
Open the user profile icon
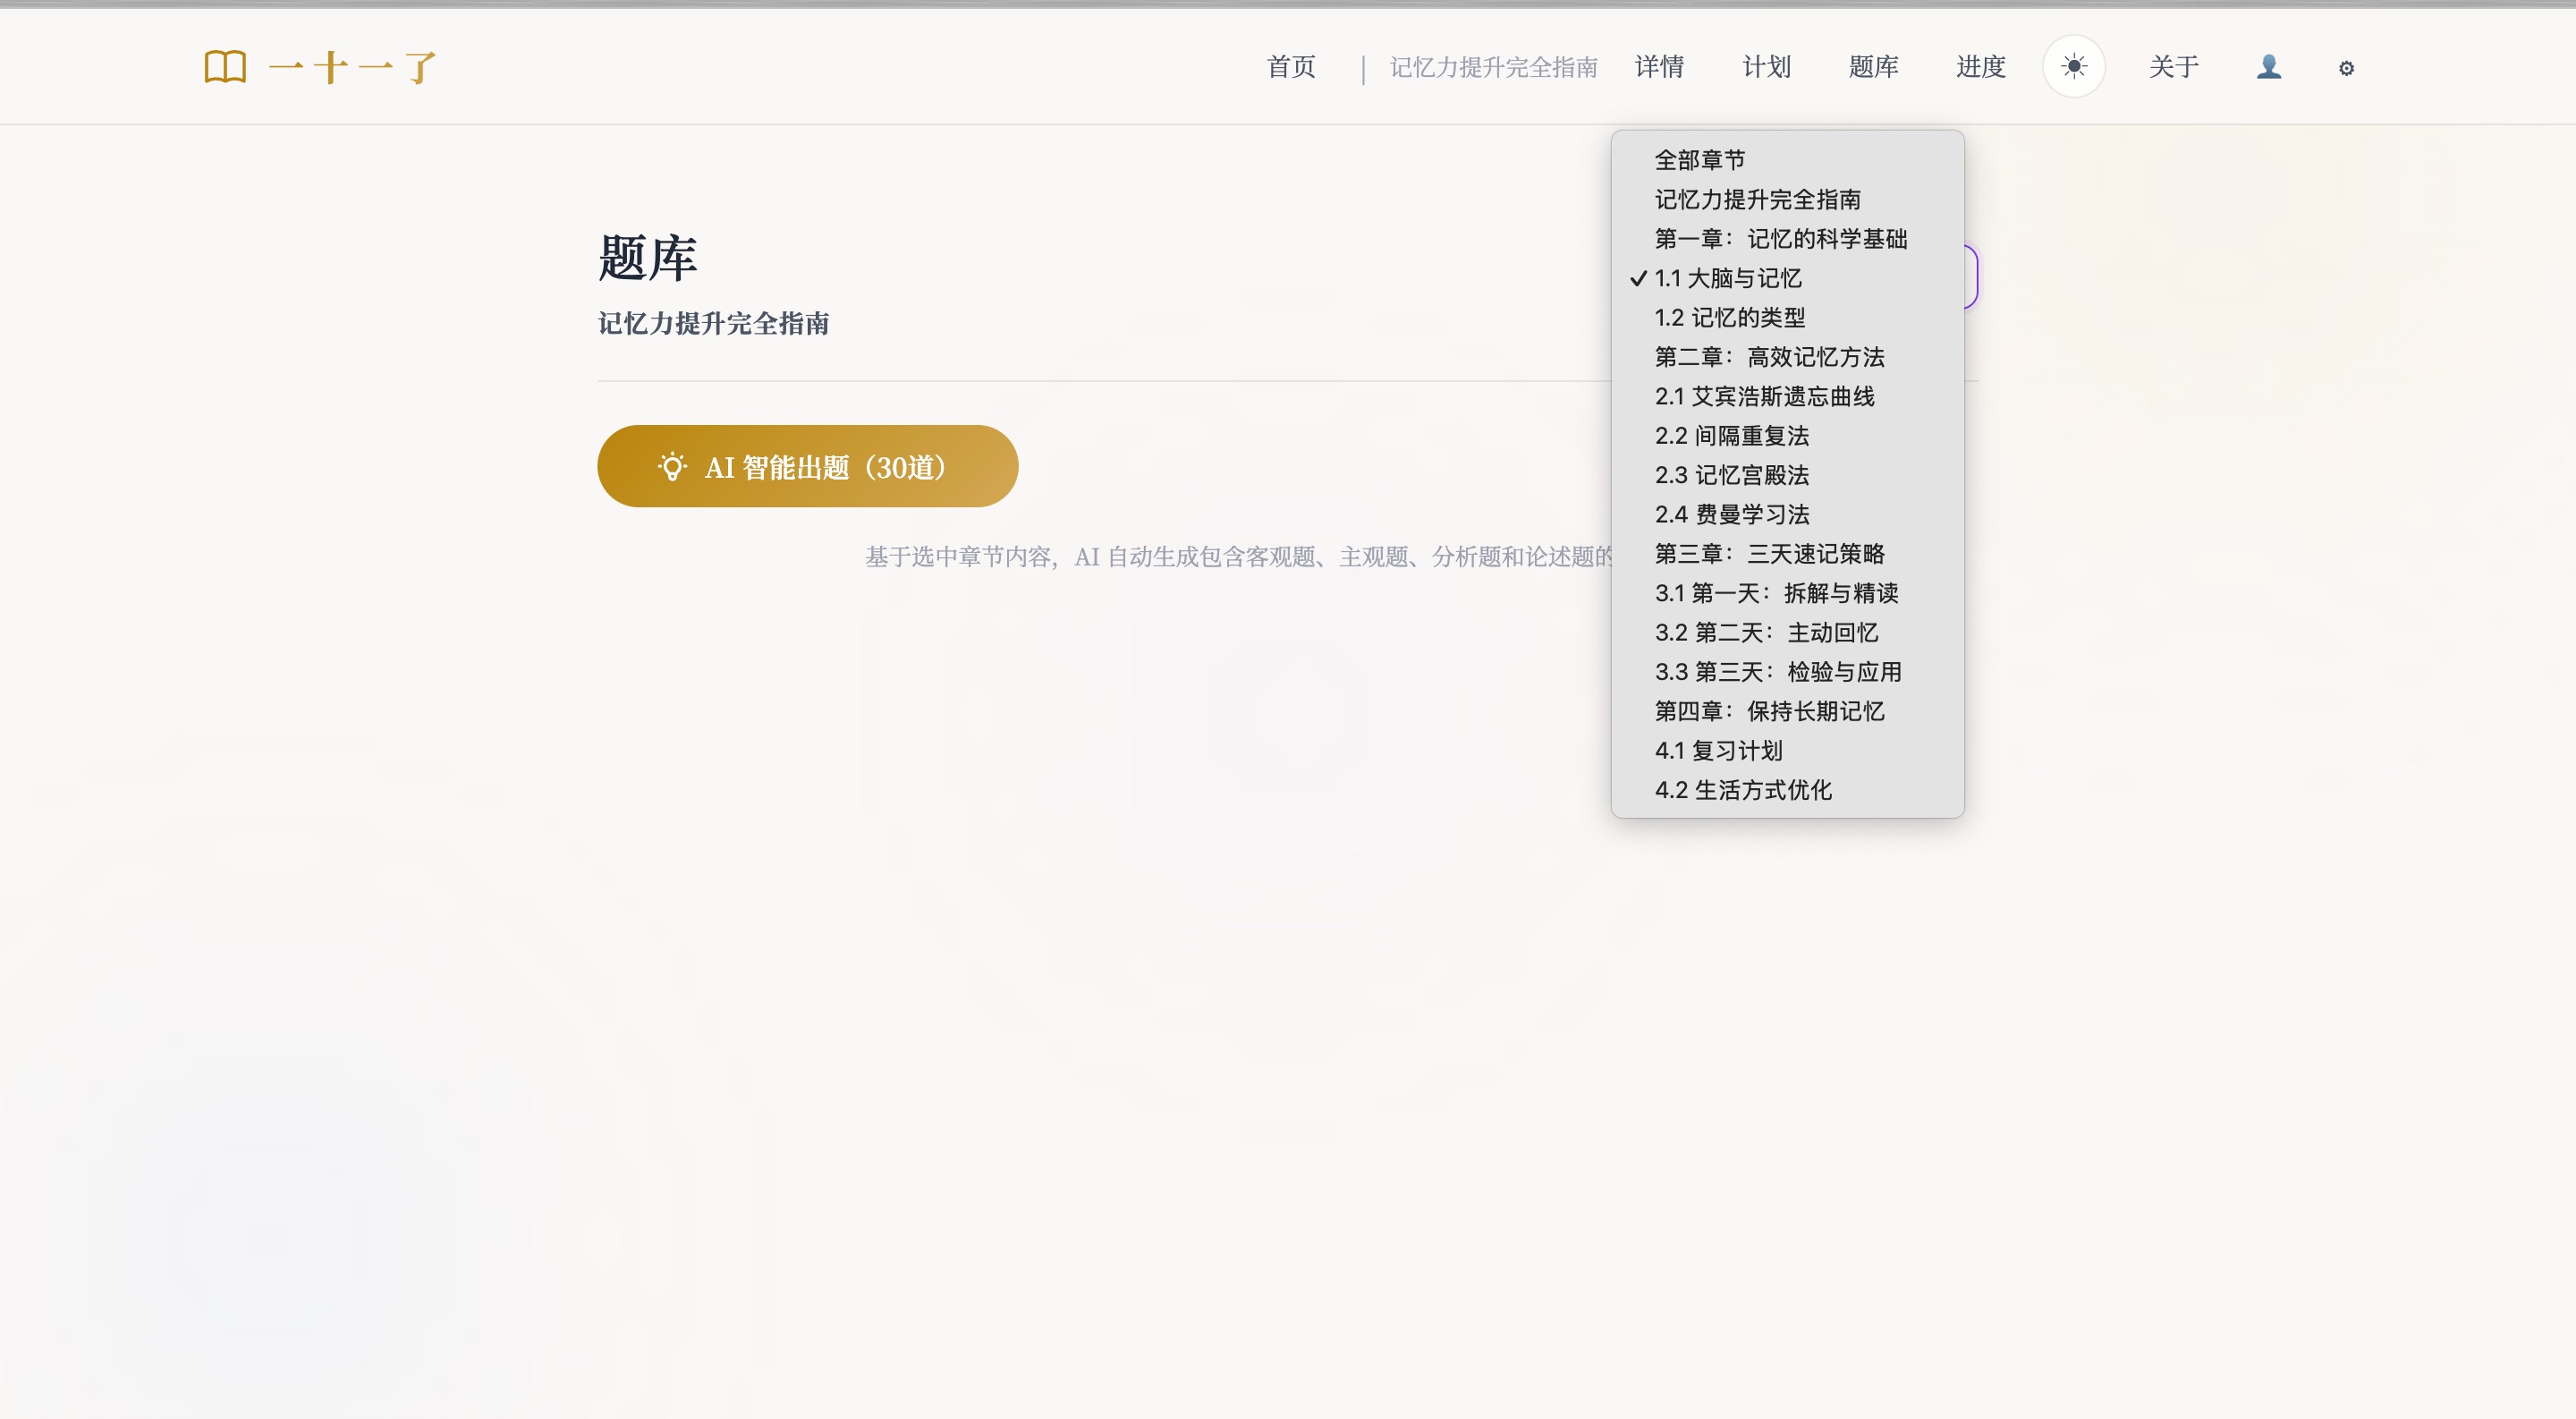click(2268, 67)
